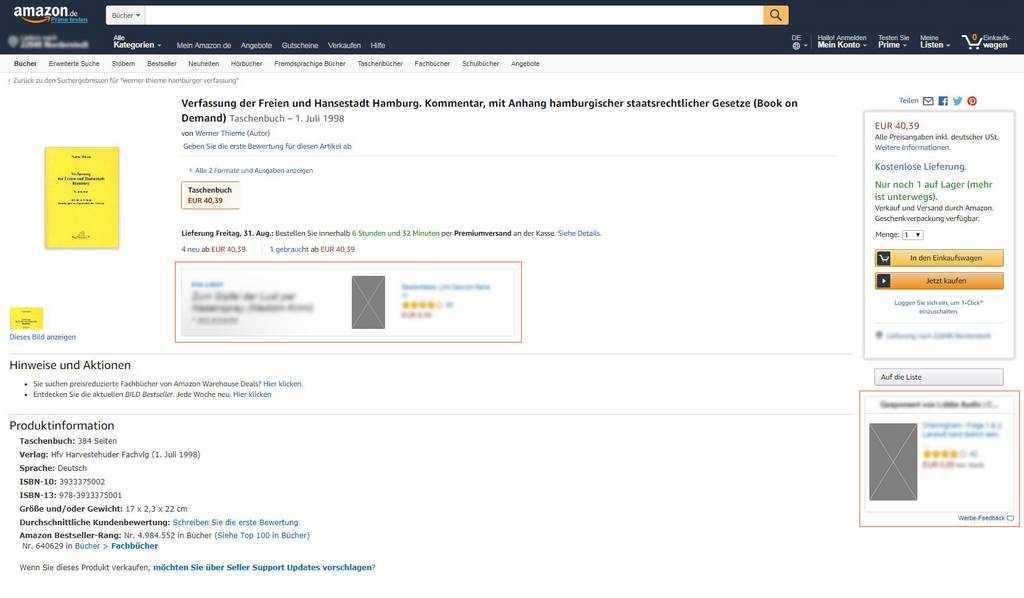The width and height of the screenshot is (1024, 598).
Task: Go to Hörbücher in the subnavigation
Action: [246, 63]
